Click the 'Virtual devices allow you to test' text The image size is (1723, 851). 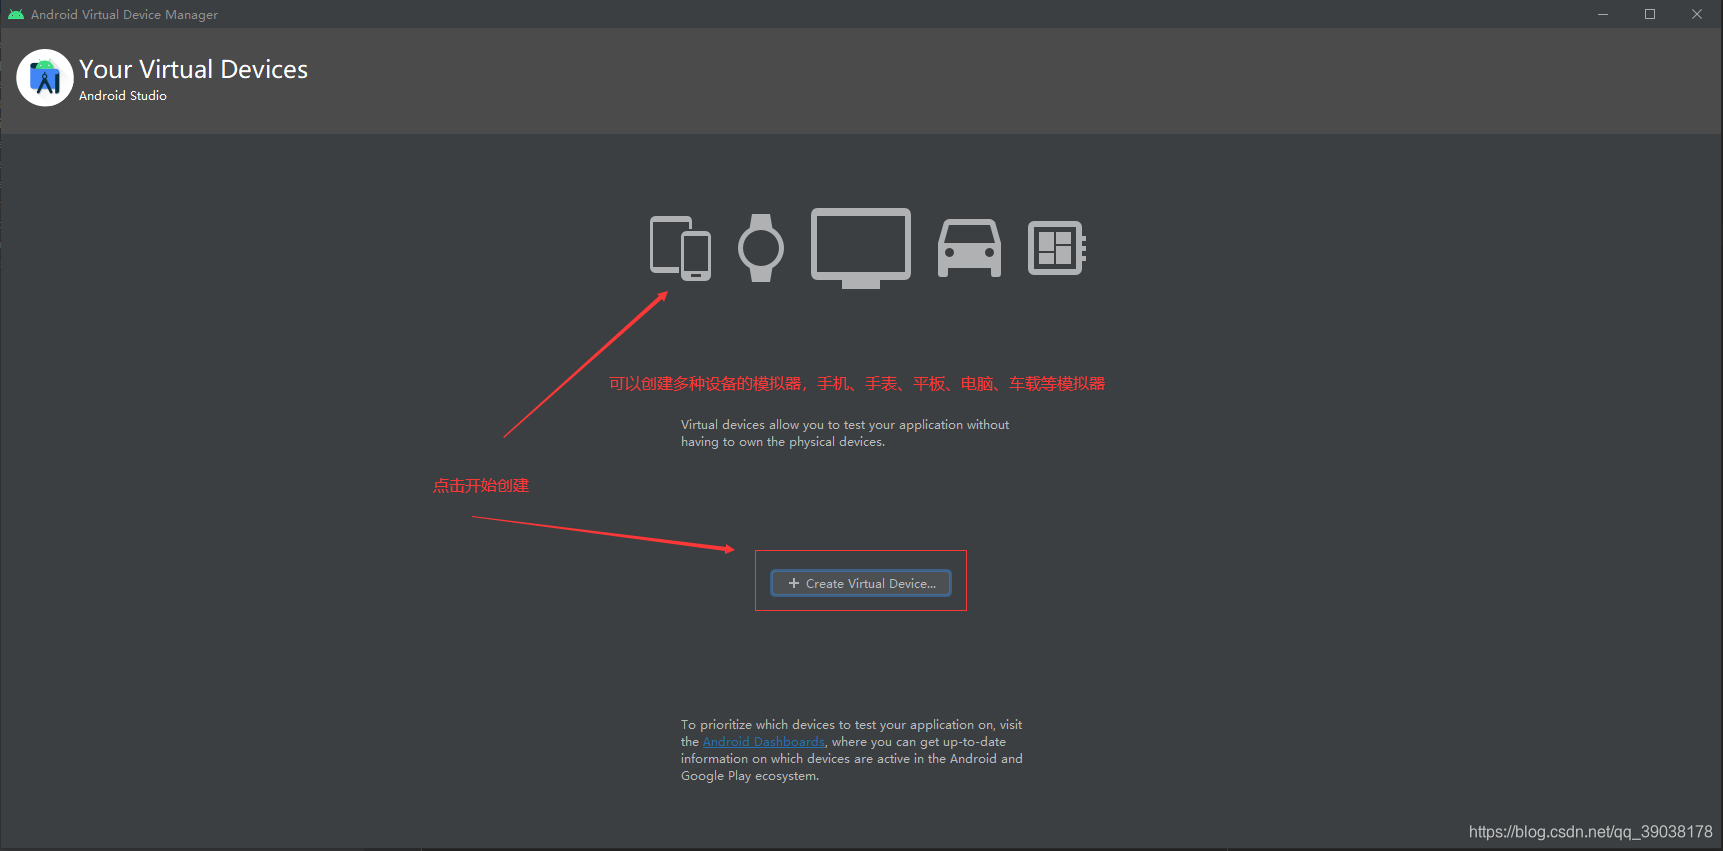coord(845,433)
